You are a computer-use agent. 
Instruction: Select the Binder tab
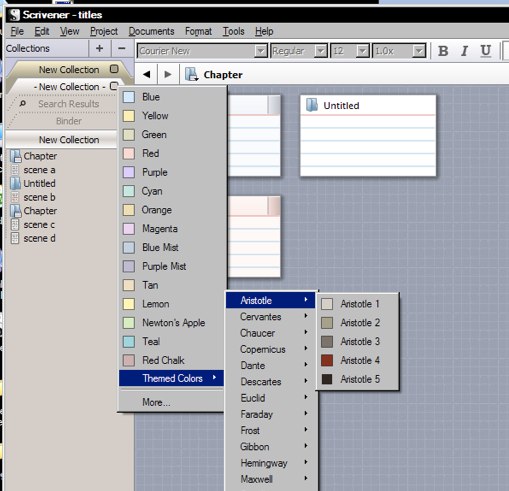coord(69,121)
